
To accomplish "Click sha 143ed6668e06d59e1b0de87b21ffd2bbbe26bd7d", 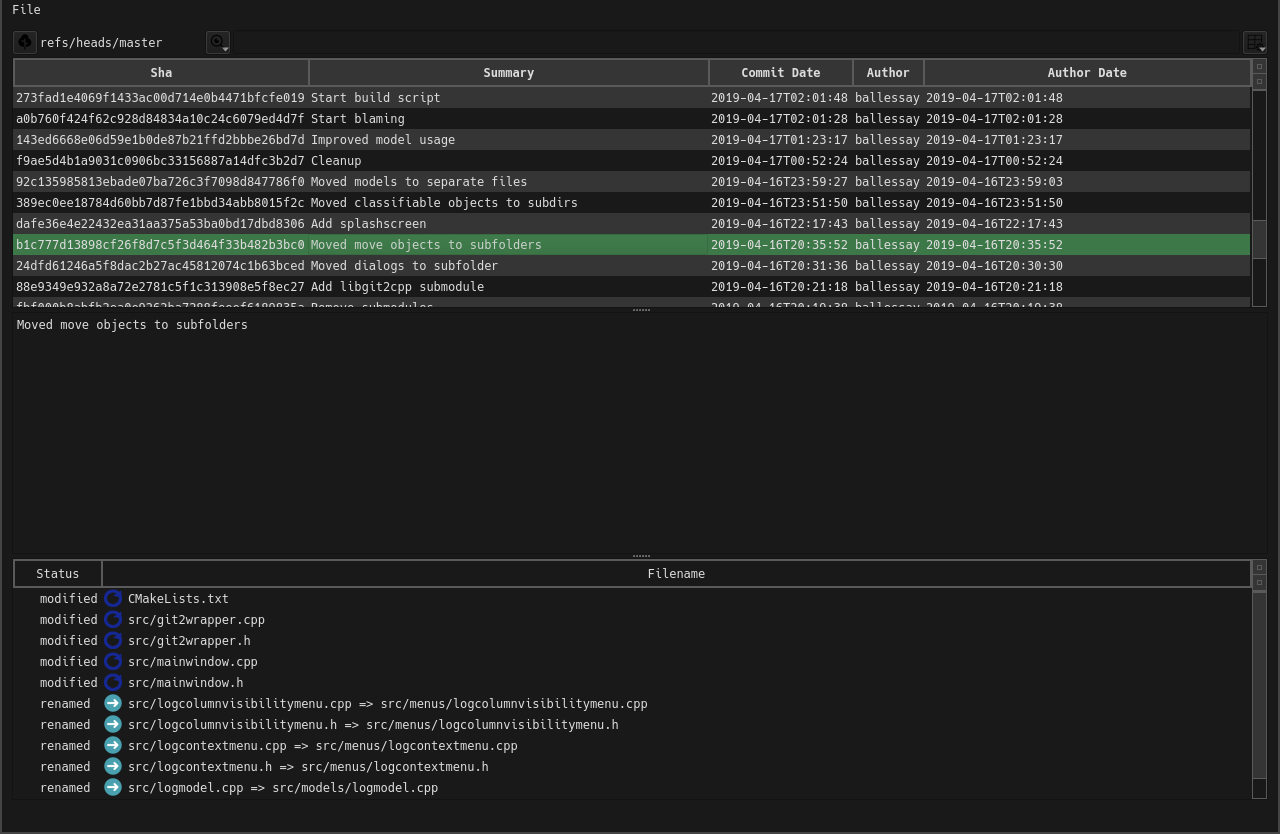I will [160, 140].
